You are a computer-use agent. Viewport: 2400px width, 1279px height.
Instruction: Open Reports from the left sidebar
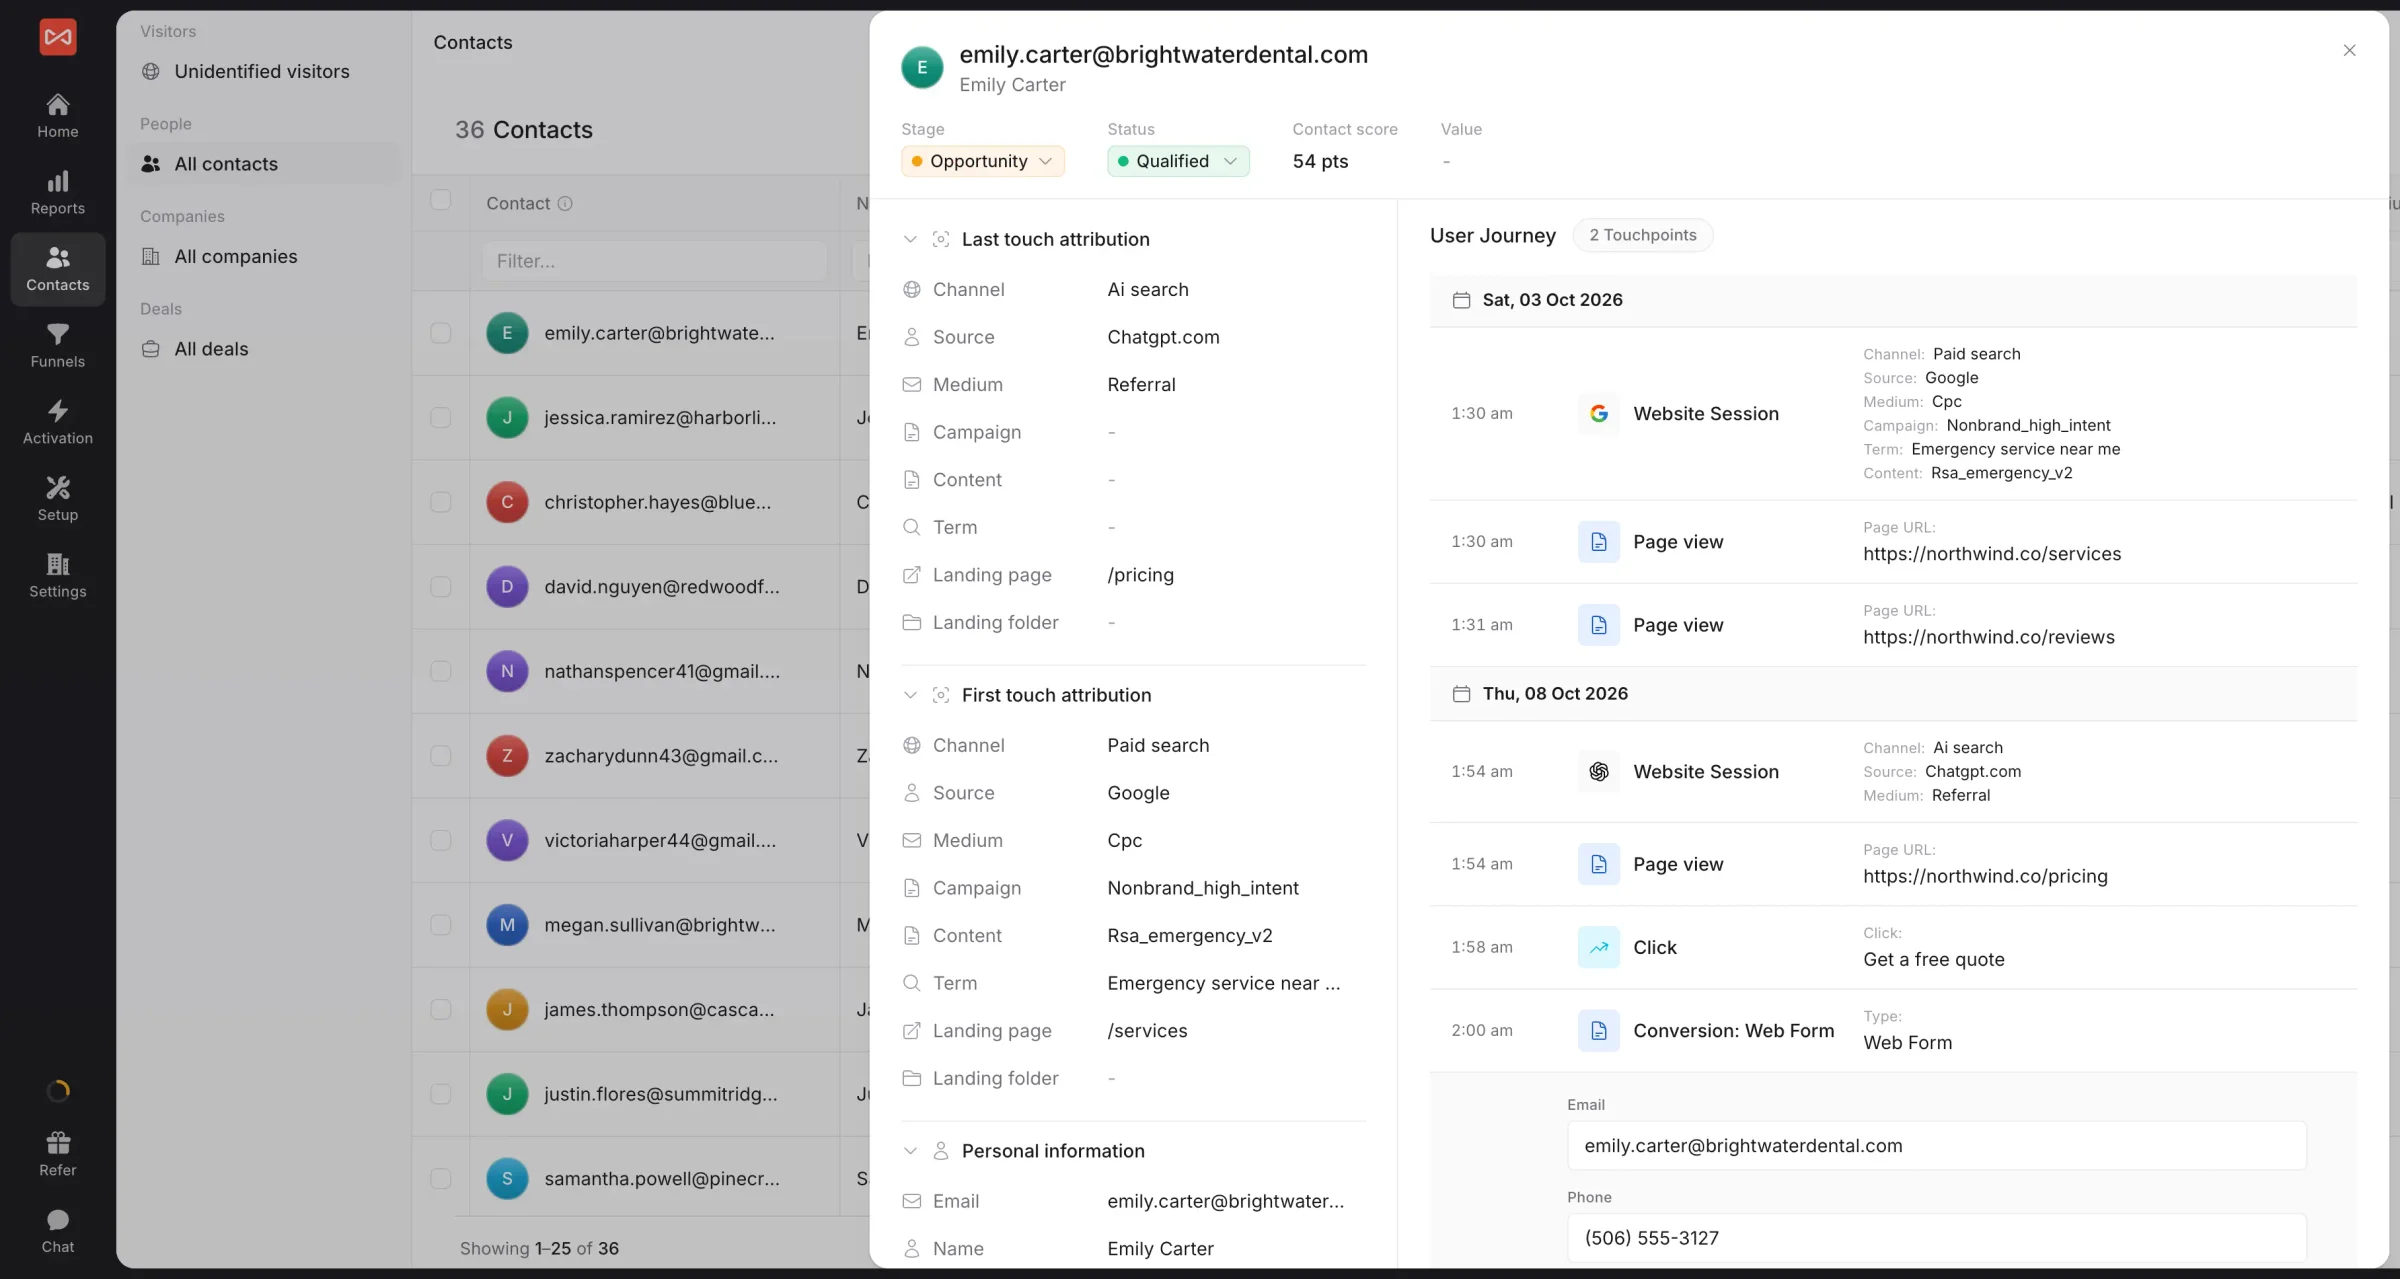(x=58, y=193)
